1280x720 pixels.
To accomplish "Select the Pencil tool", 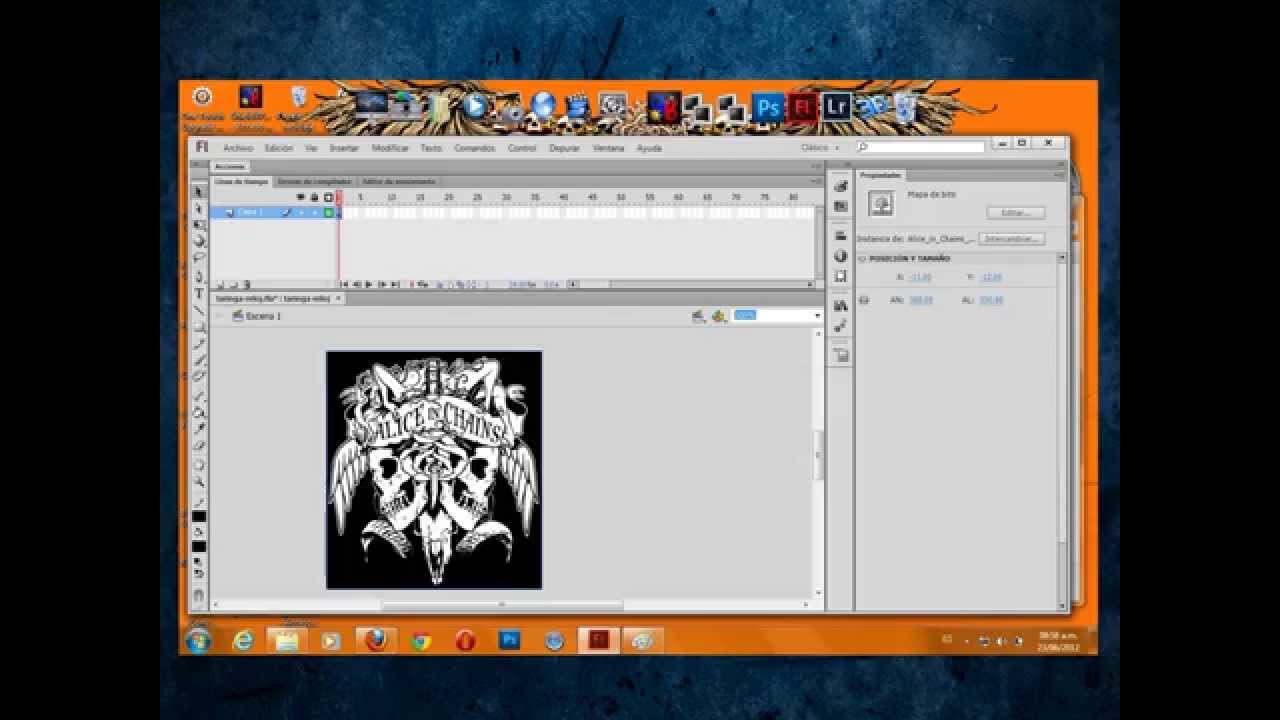I will click(x=199, y=343).
